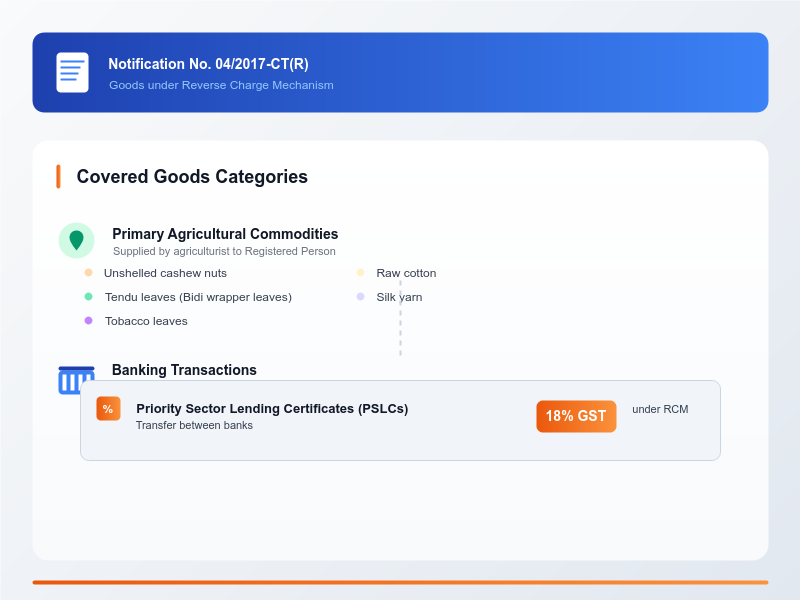Click the Transfer between banks text

194,426
